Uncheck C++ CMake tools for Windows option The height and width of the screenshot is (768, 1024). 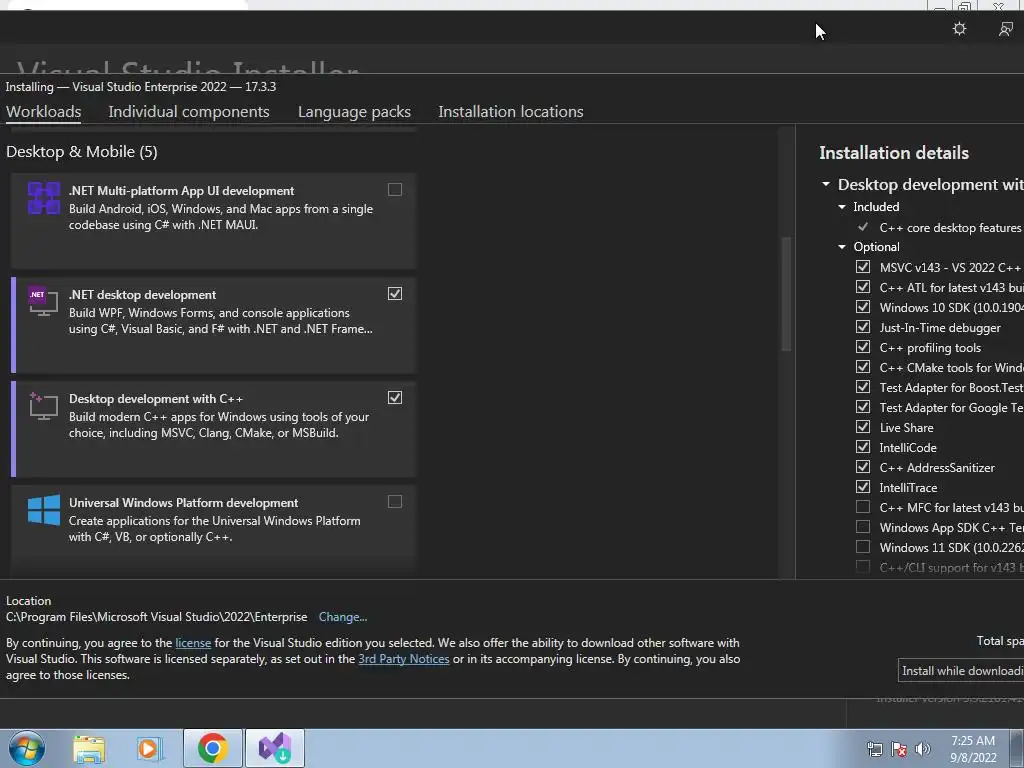pyautogui.click(x=863, y=366)
